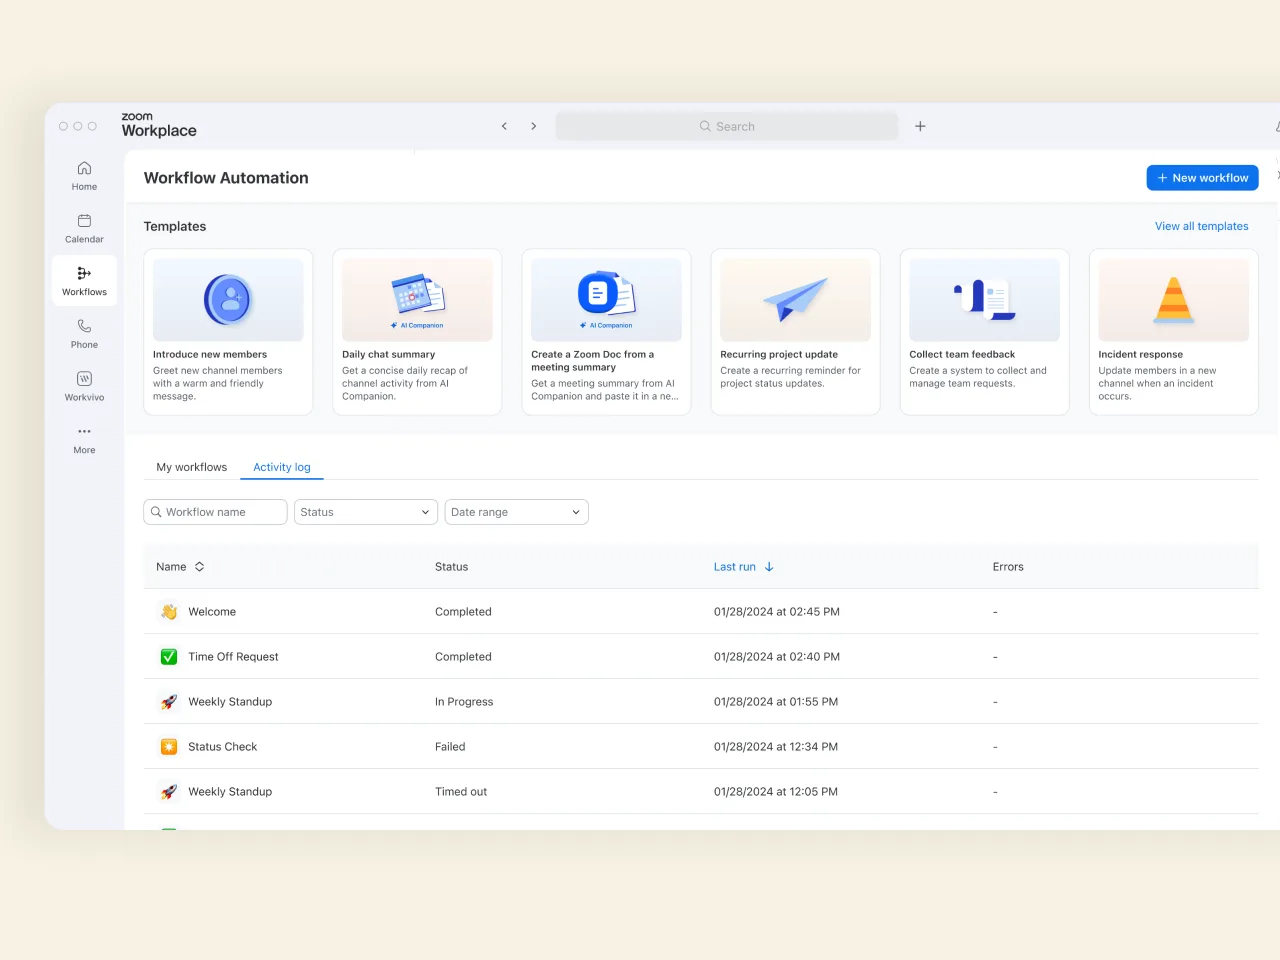Choose the Incident response template card
The width and height of the screenshot is (1280, 960).
coord(1173,331)
